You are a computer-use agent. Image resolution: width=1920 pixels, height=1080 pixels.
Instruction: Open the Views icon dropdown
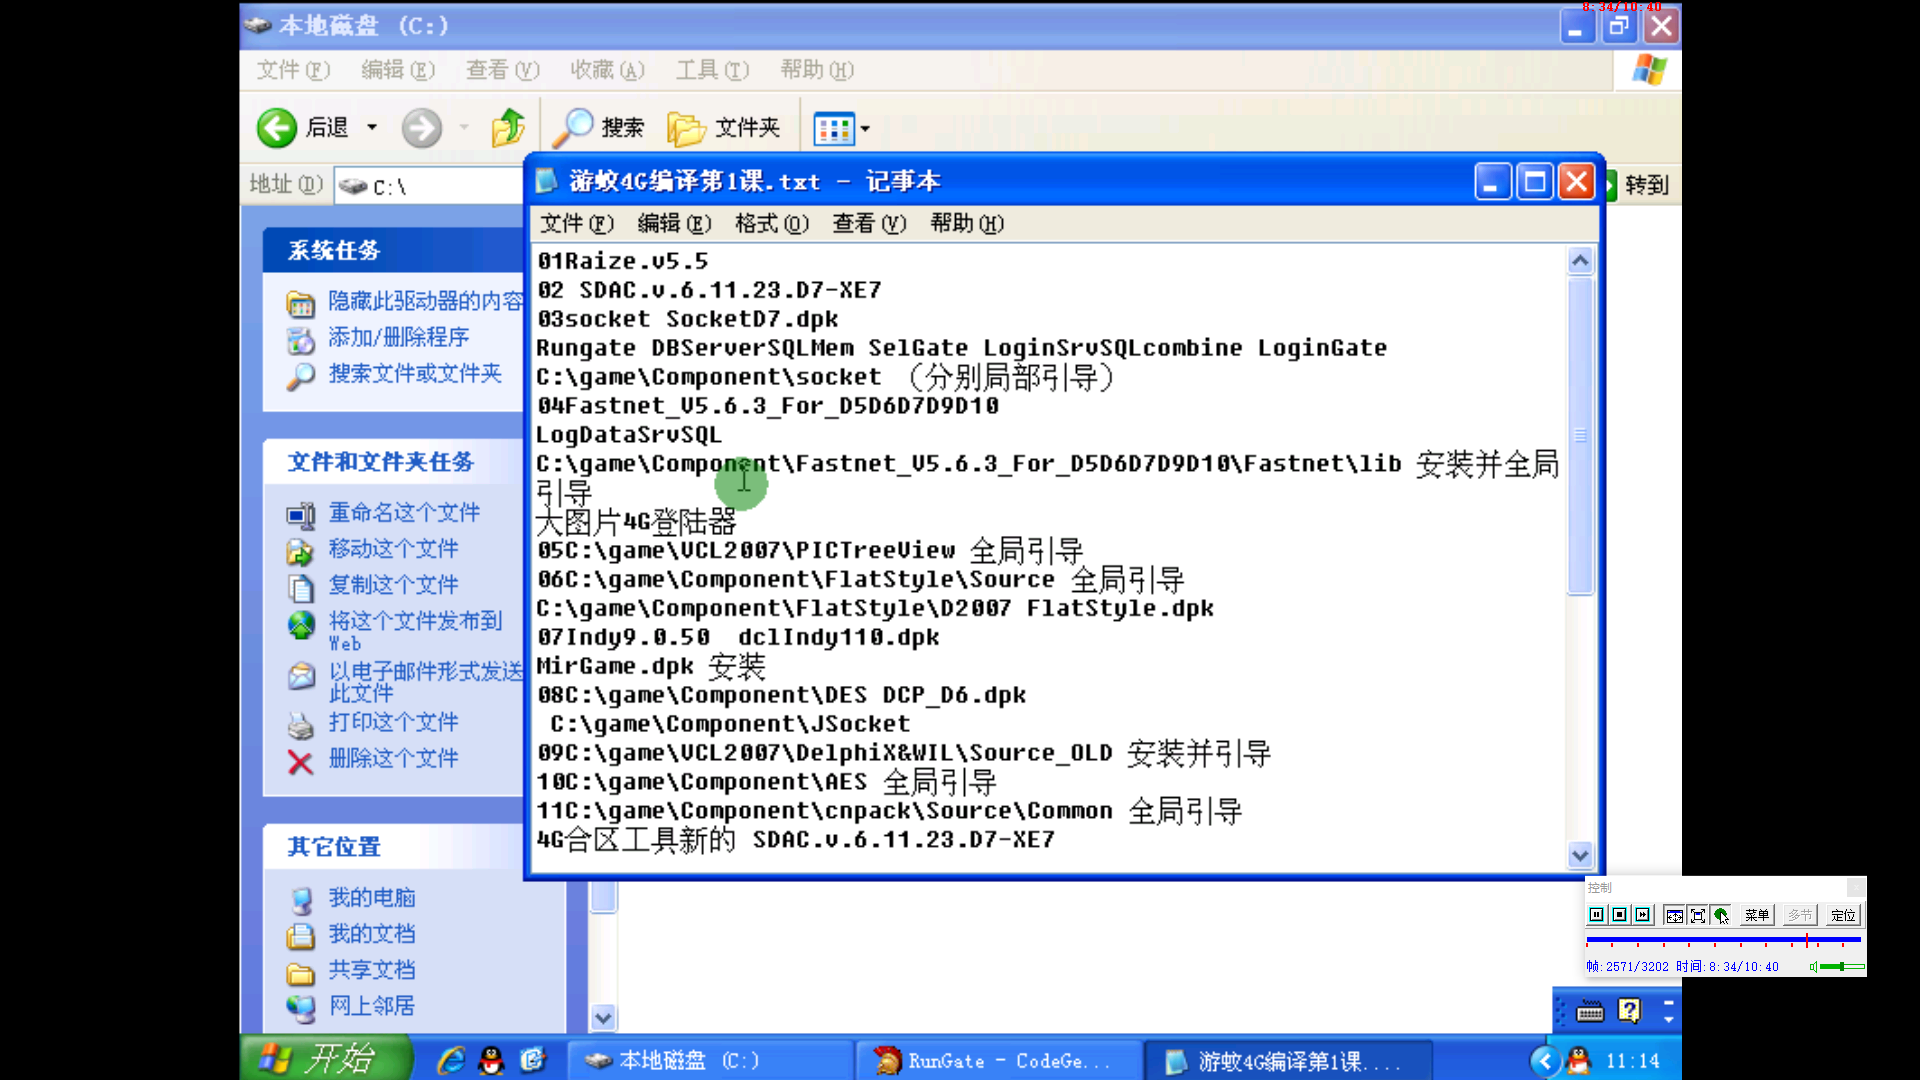pyautogui.click(x=841, y=128)
